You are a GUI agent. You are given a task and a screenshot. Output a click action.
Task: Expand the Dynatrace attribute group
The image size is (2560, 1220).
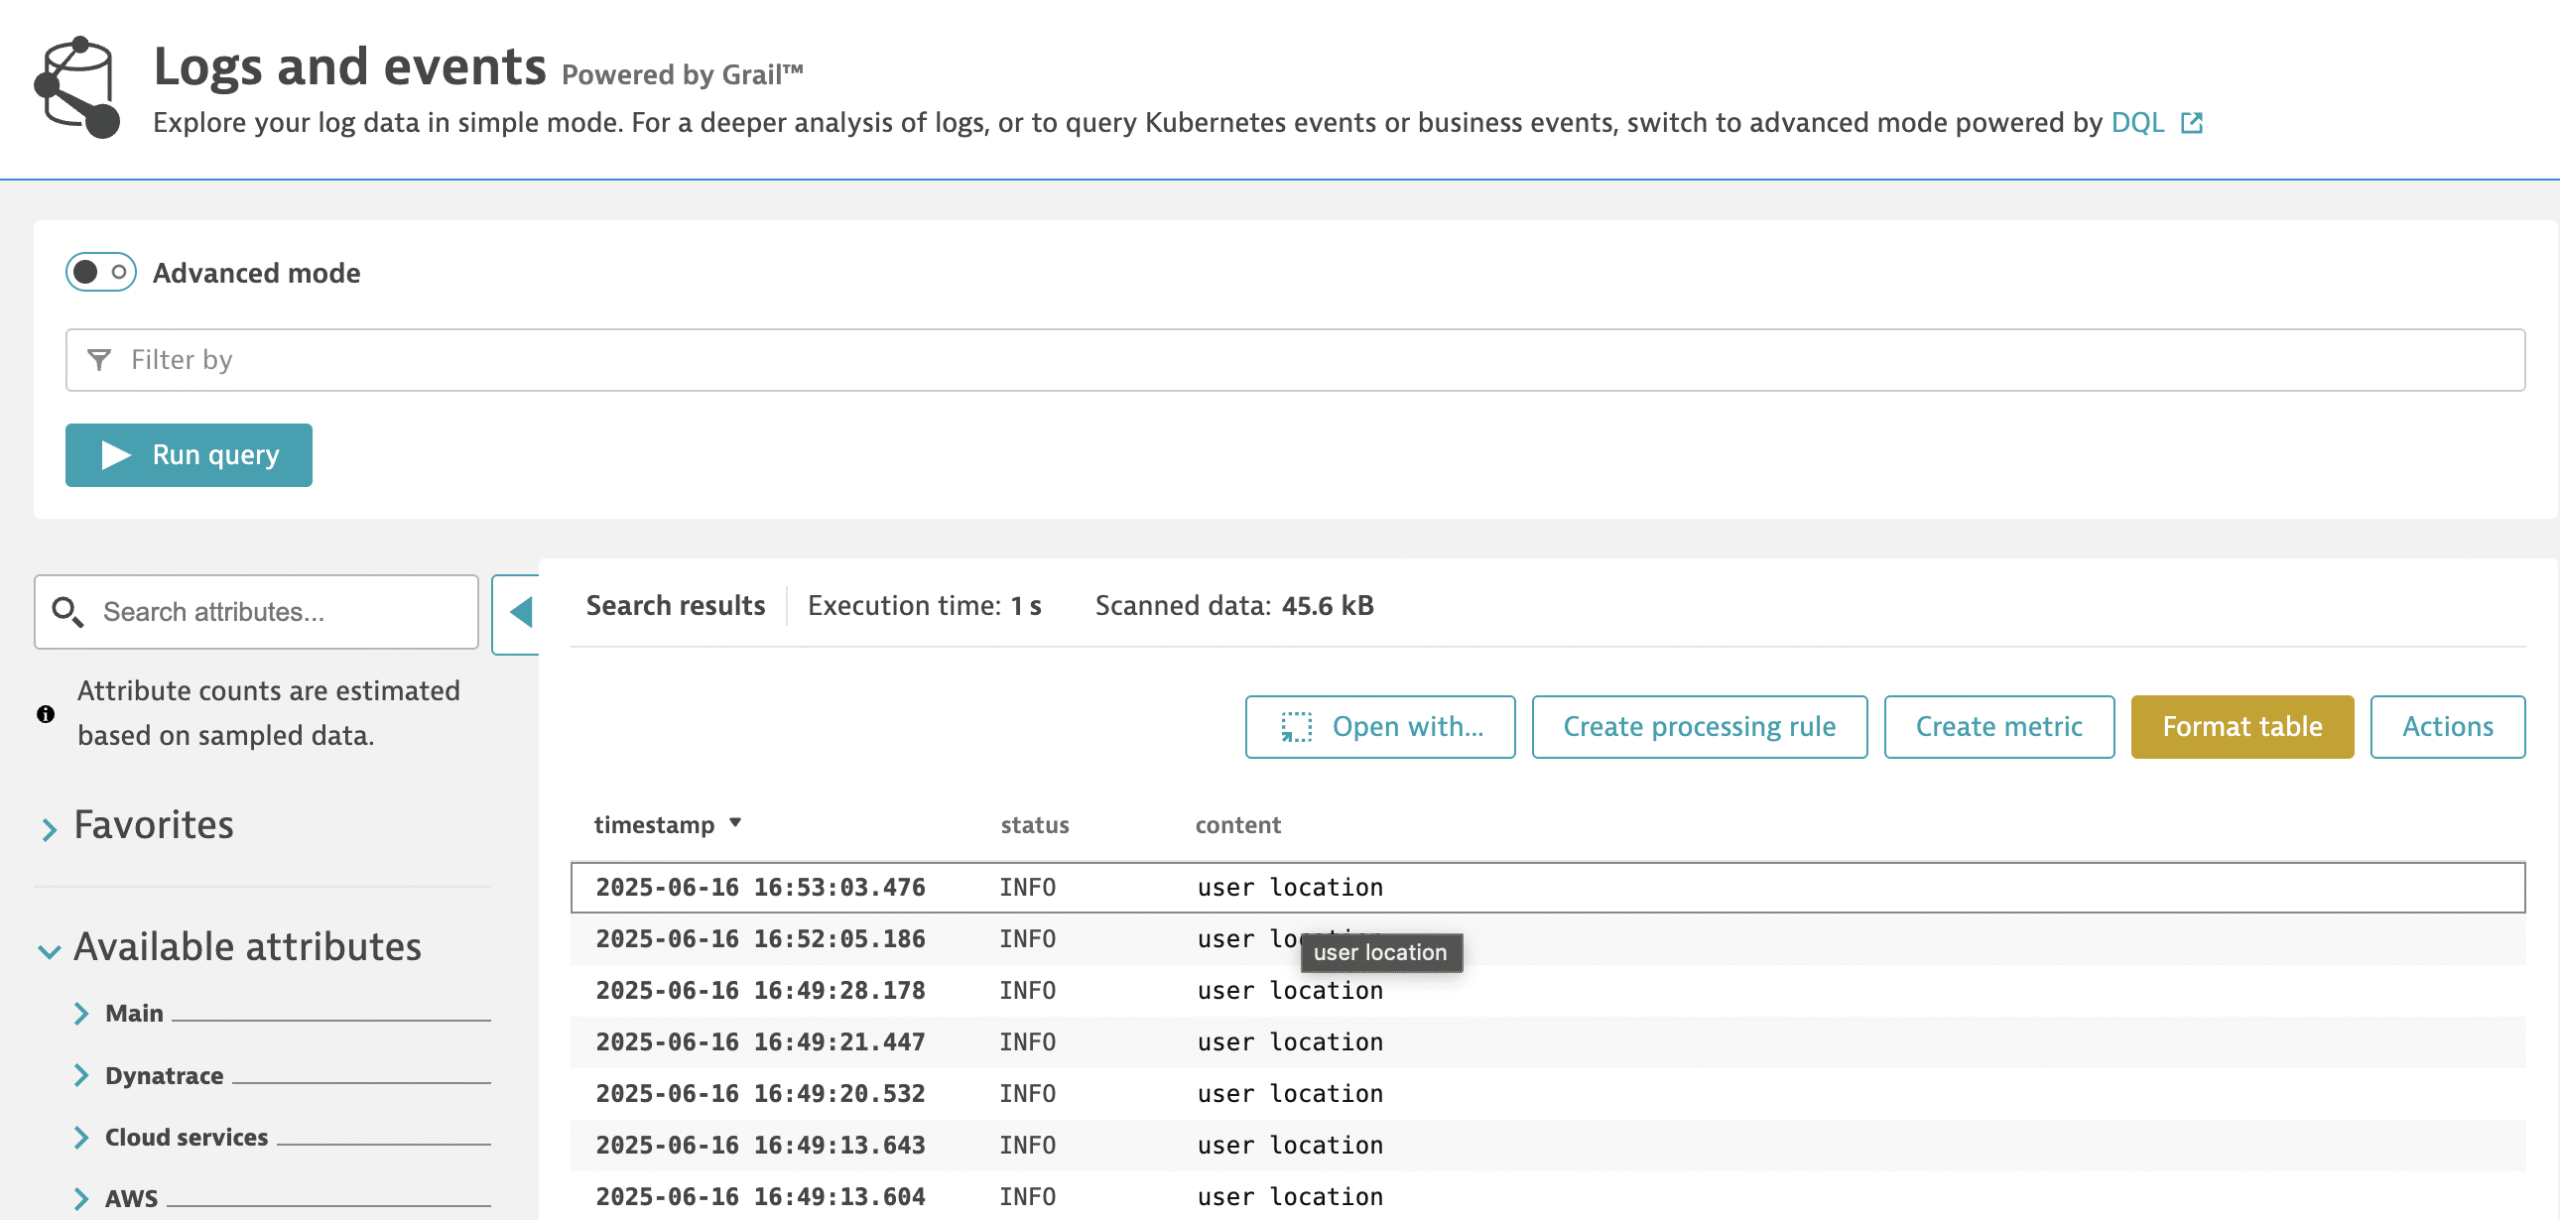pyautogui.click(x=82, y=1075)
